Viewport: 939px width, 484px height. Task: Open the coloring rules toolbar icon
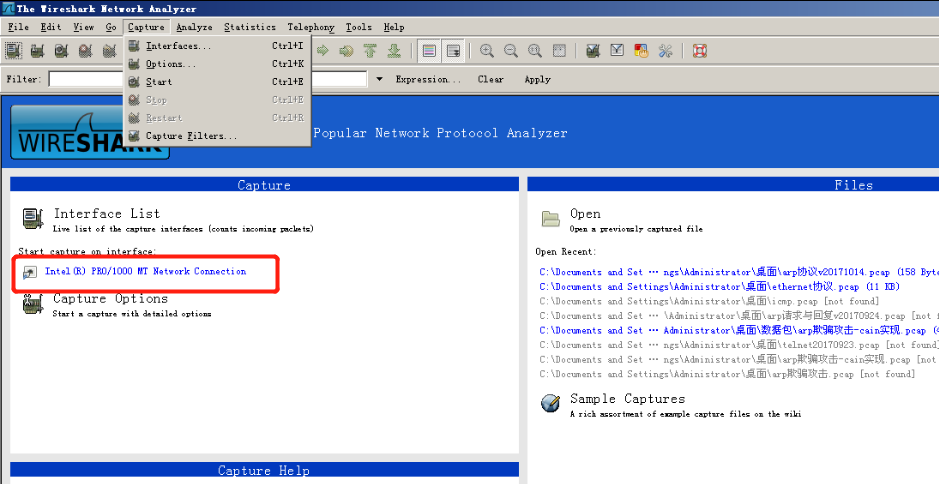click(641, 51)
